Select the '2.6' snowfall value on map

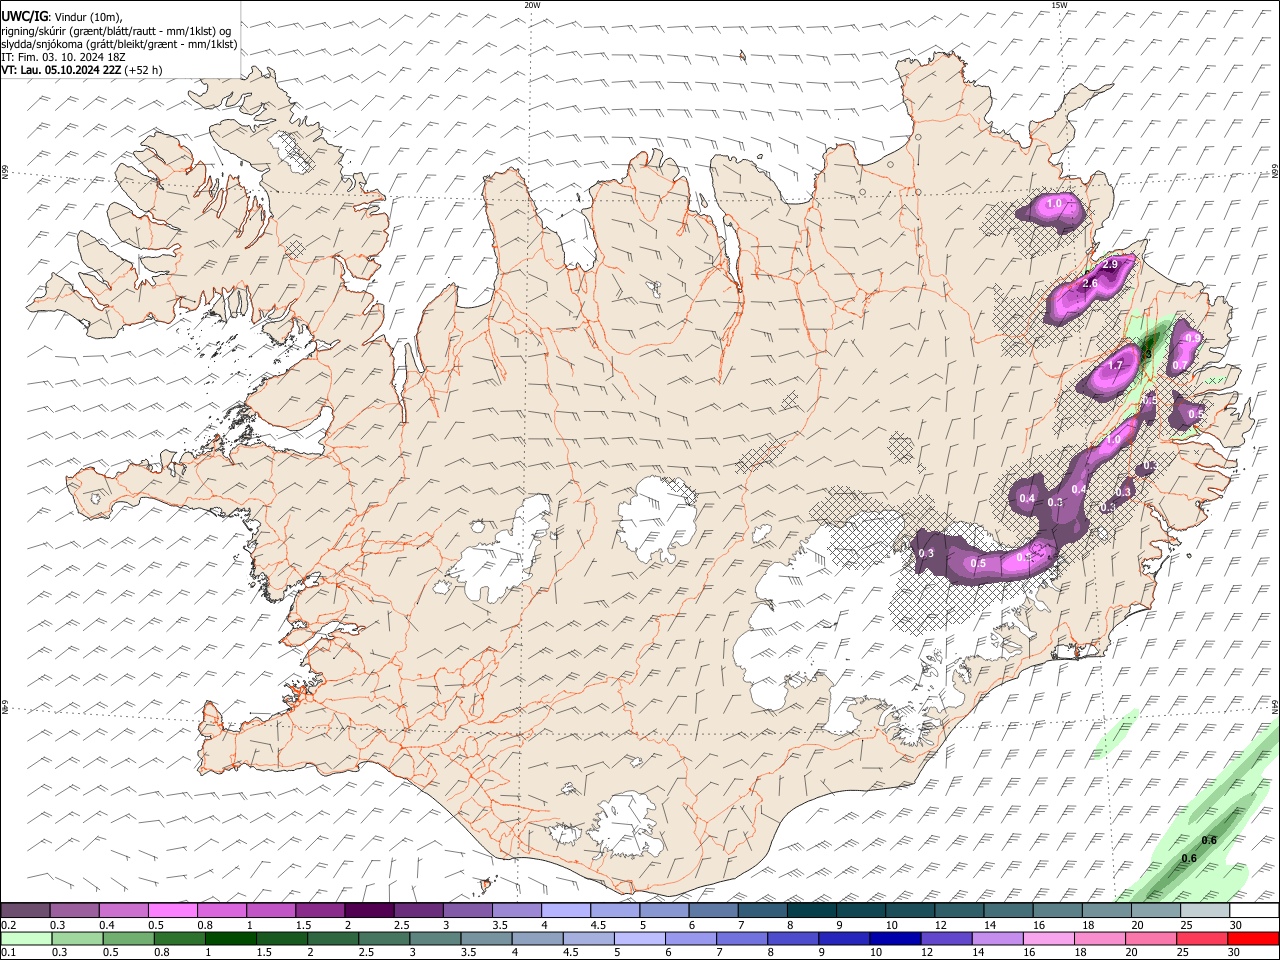tap(1090, 284)
